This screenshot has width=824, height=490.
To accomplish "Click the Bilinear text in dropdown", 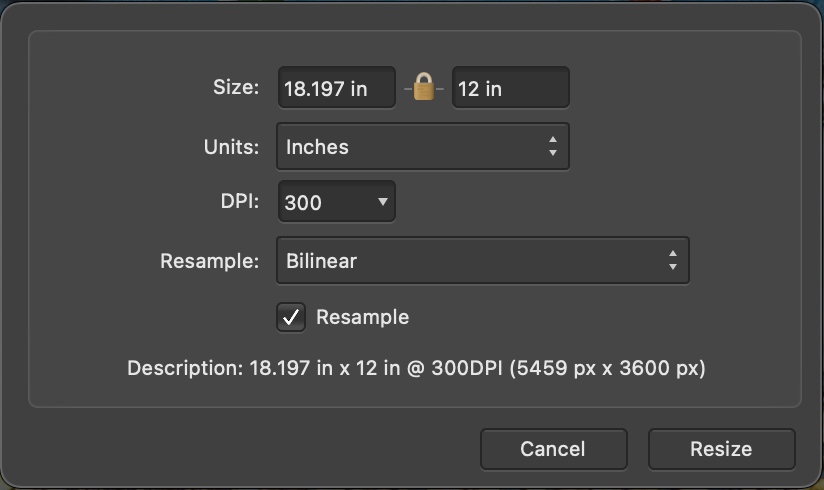I will [x=322, y=261].
